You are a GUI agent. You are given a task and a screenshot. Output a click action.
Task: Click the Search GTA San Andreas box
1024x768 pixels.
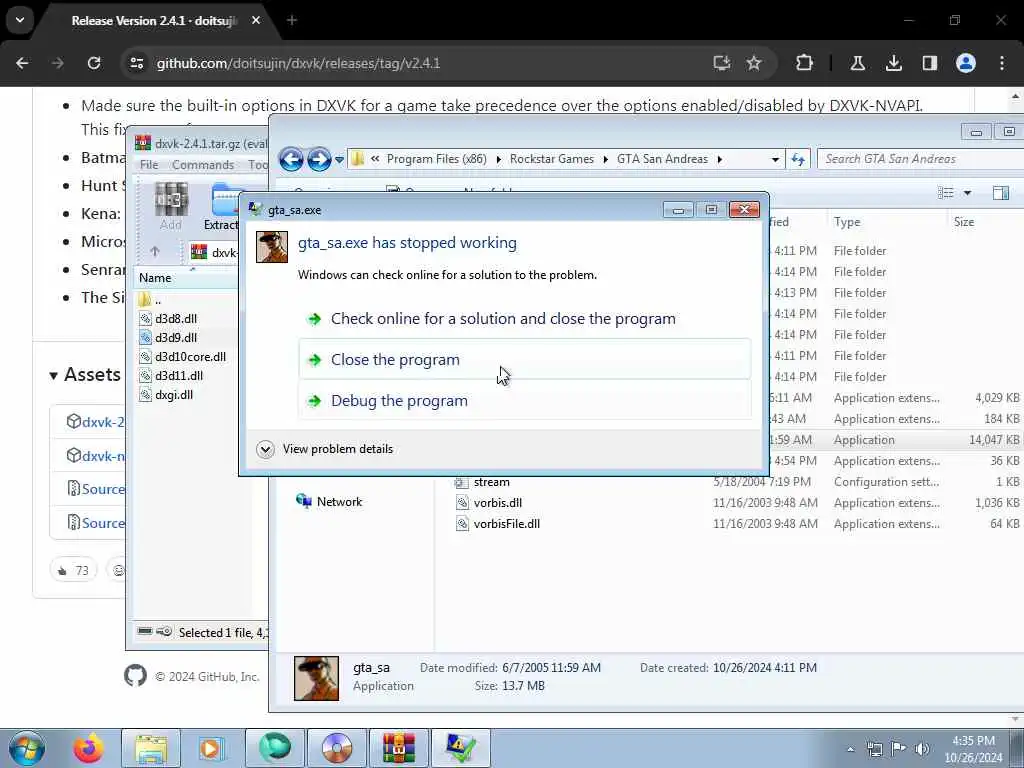click(x=920, y=159)
